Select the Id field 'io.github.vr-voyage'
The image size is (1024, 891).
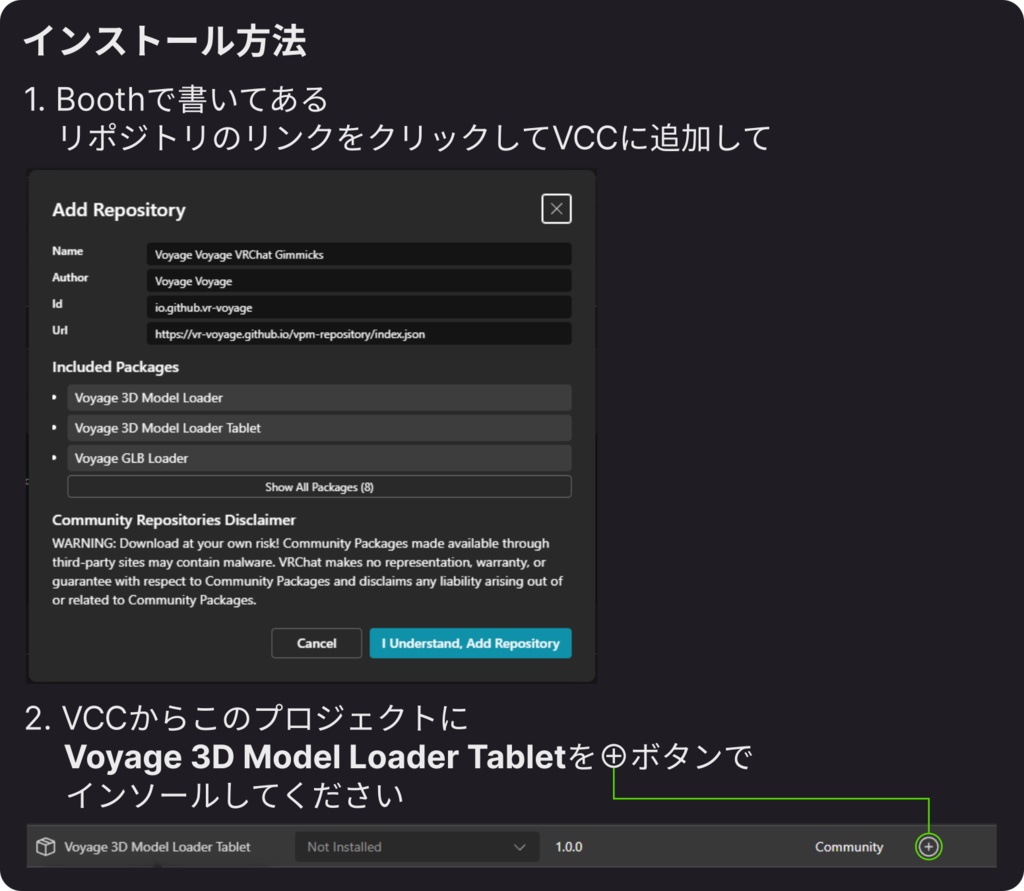tap(359, 308)
